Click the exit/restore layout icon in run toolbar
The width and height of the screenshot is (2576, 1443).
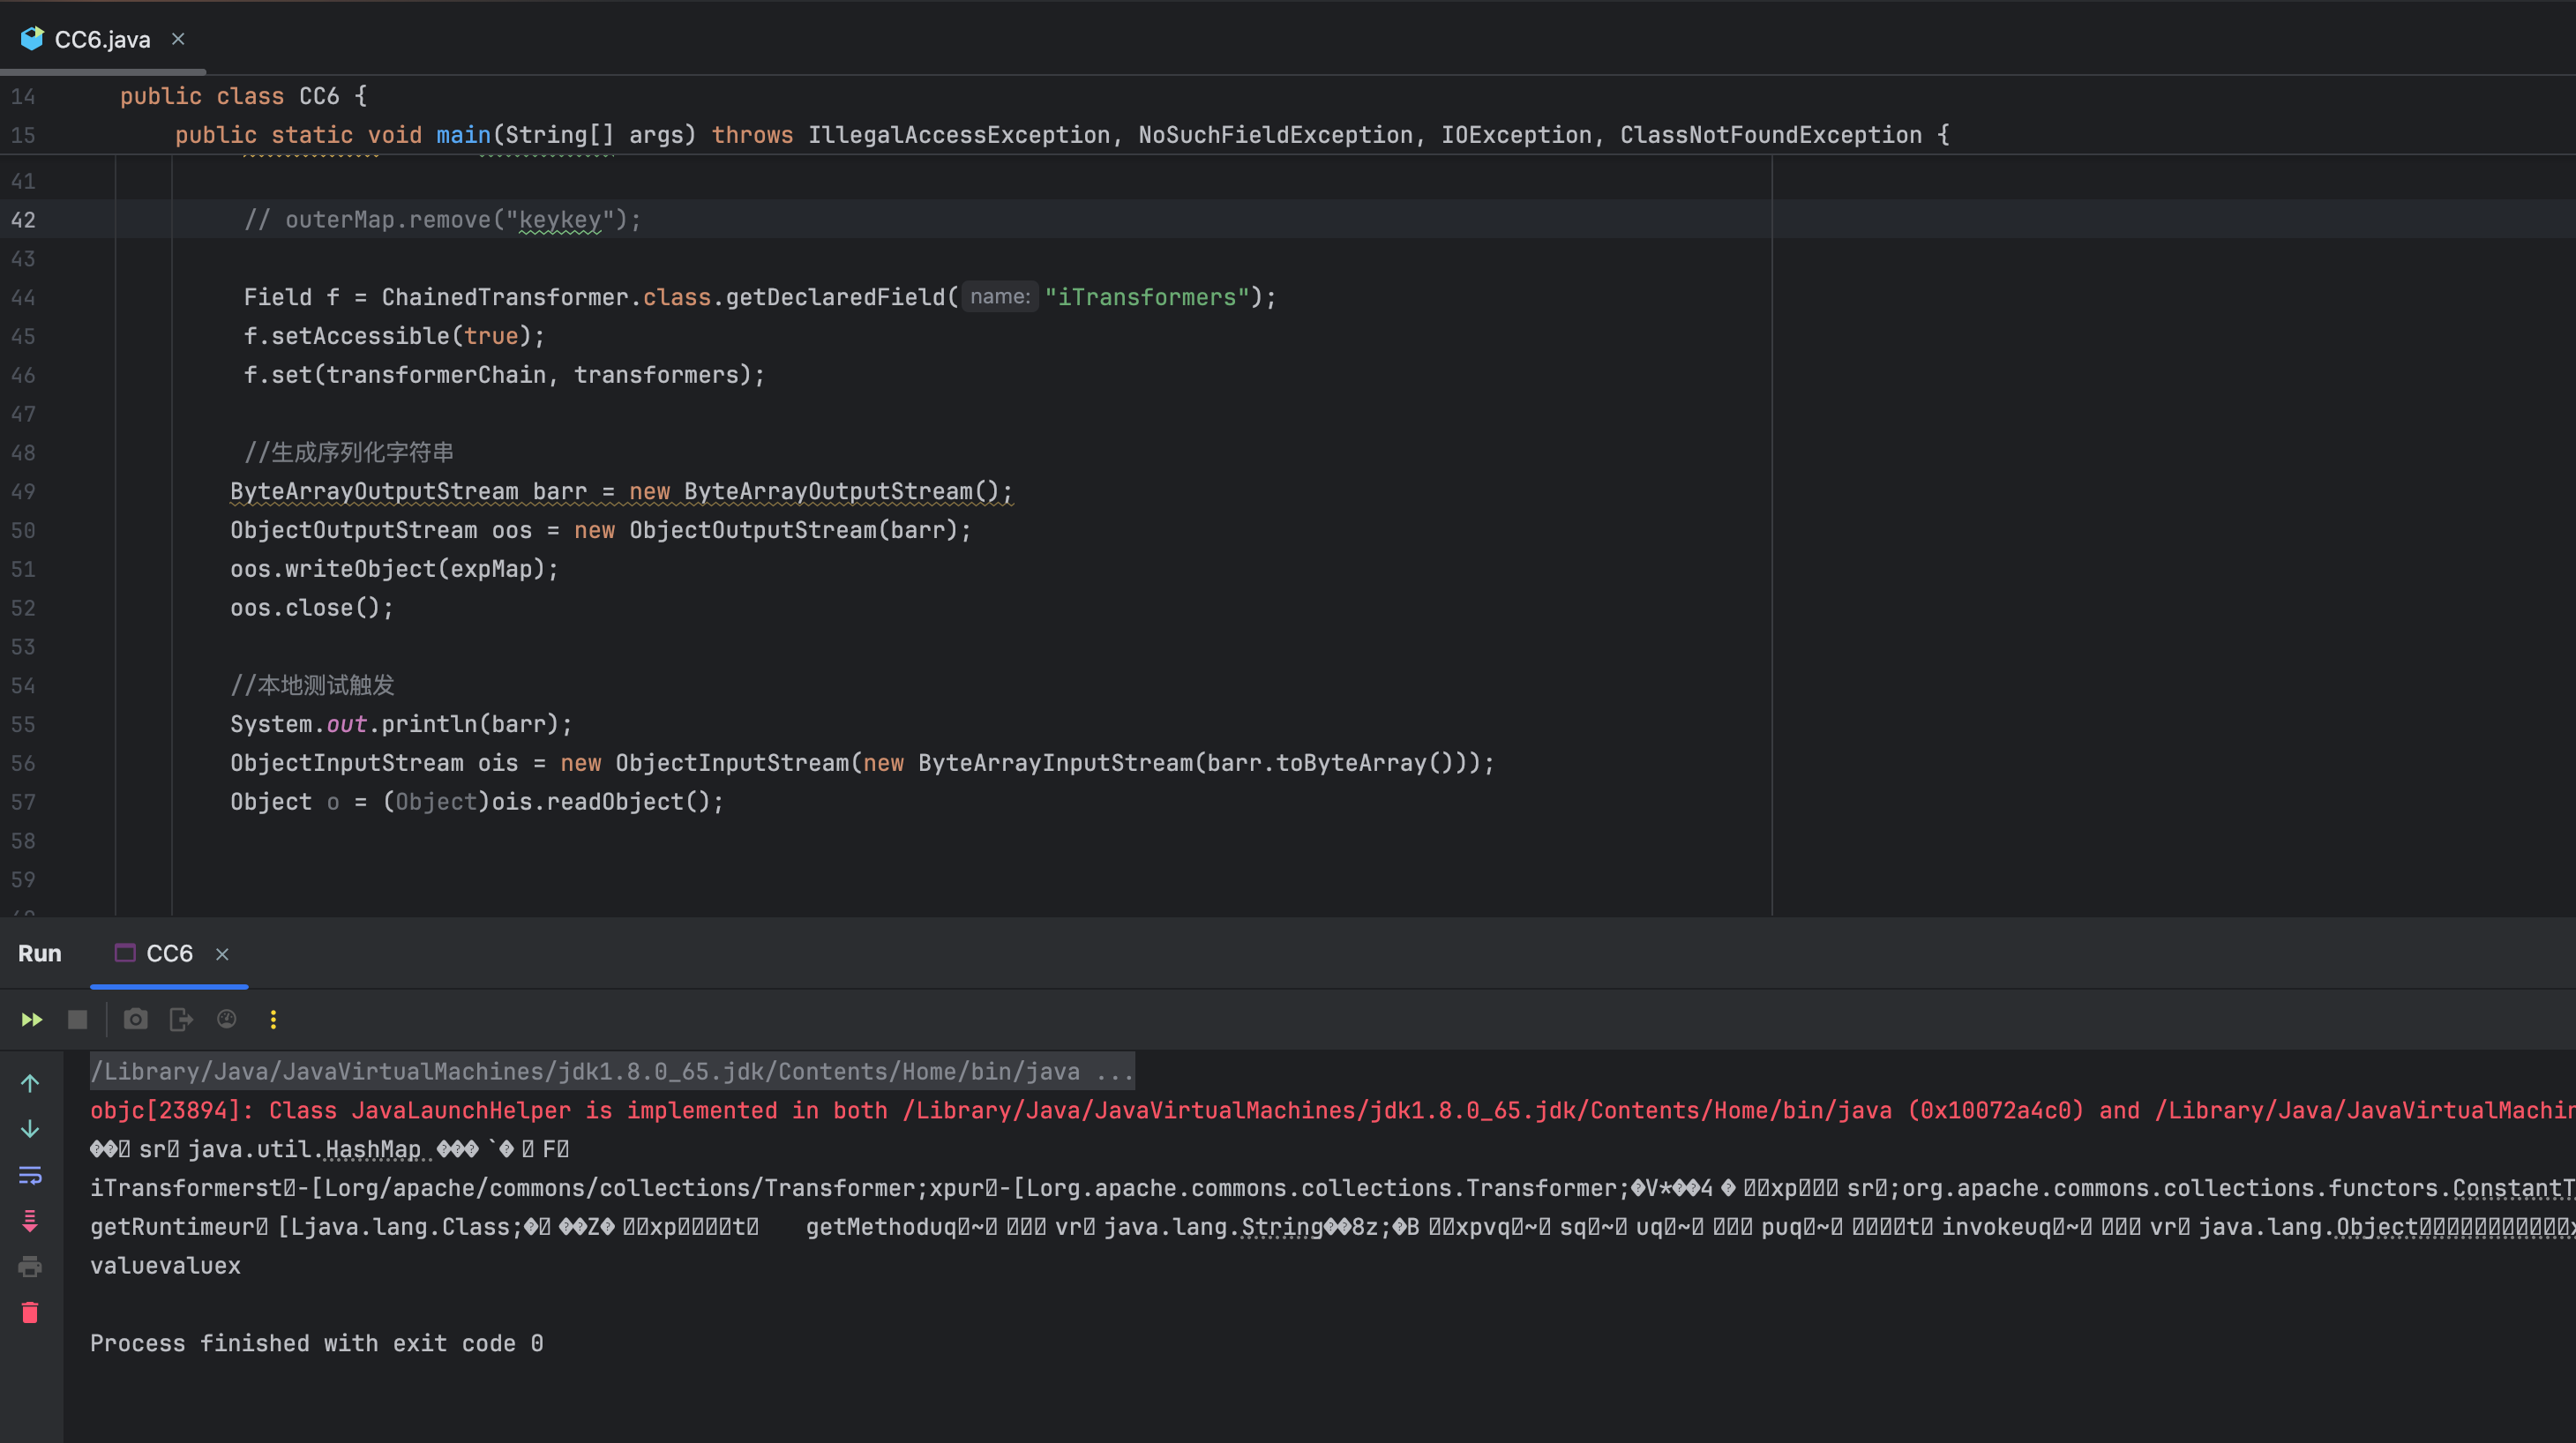181,1019
